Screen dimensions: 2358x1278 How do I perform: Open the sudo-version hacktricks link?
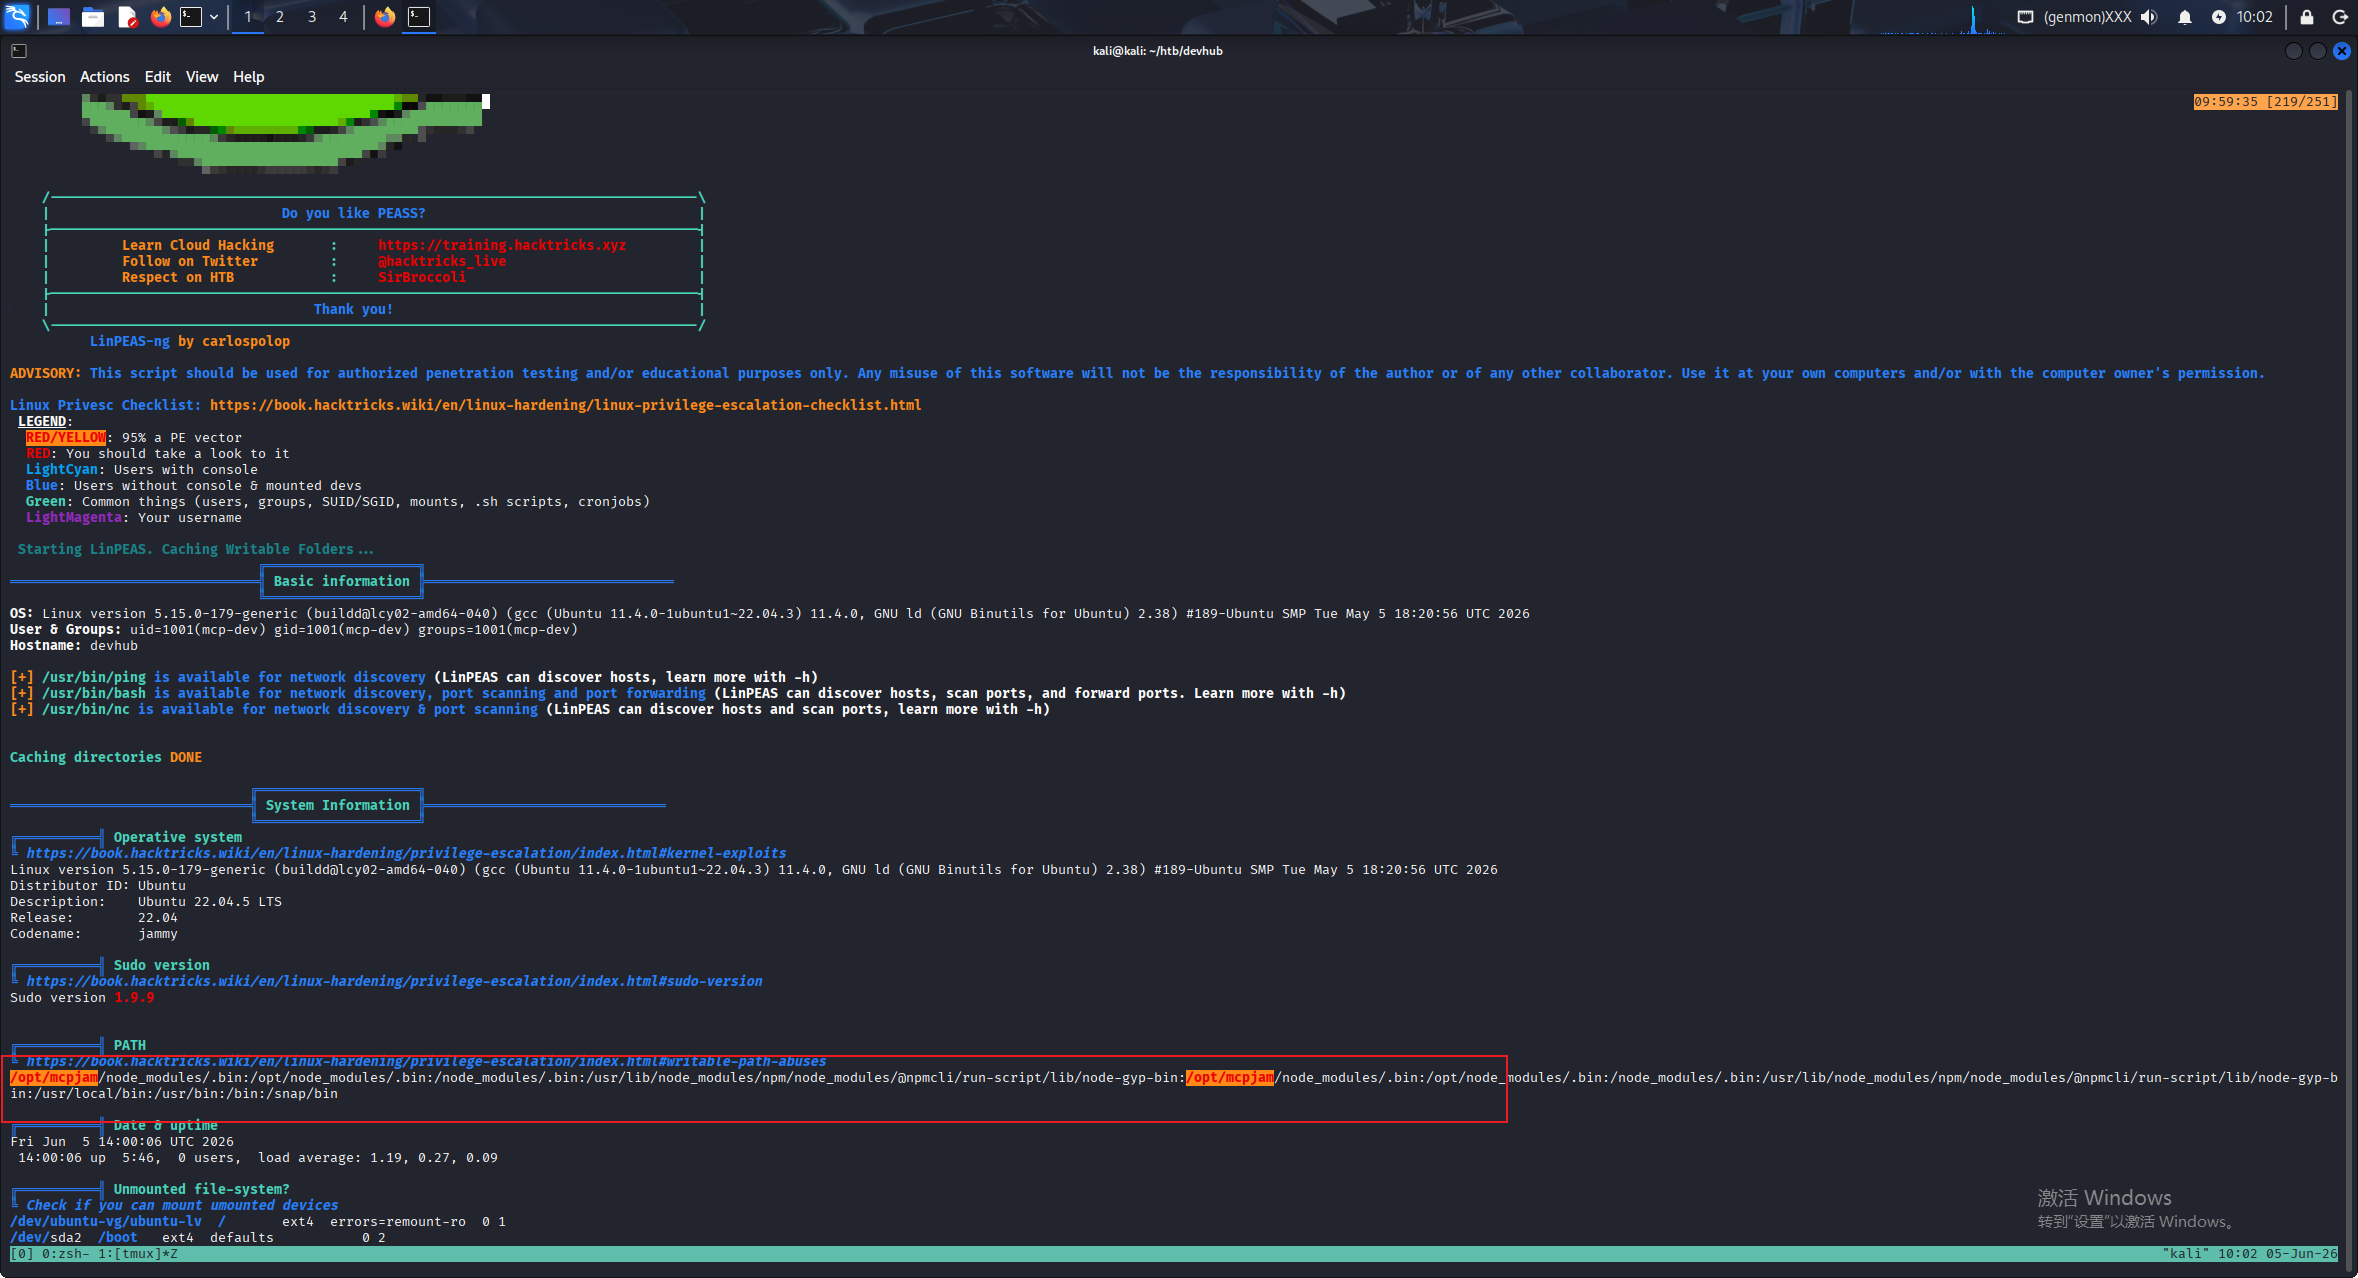(x=394, y=981)
